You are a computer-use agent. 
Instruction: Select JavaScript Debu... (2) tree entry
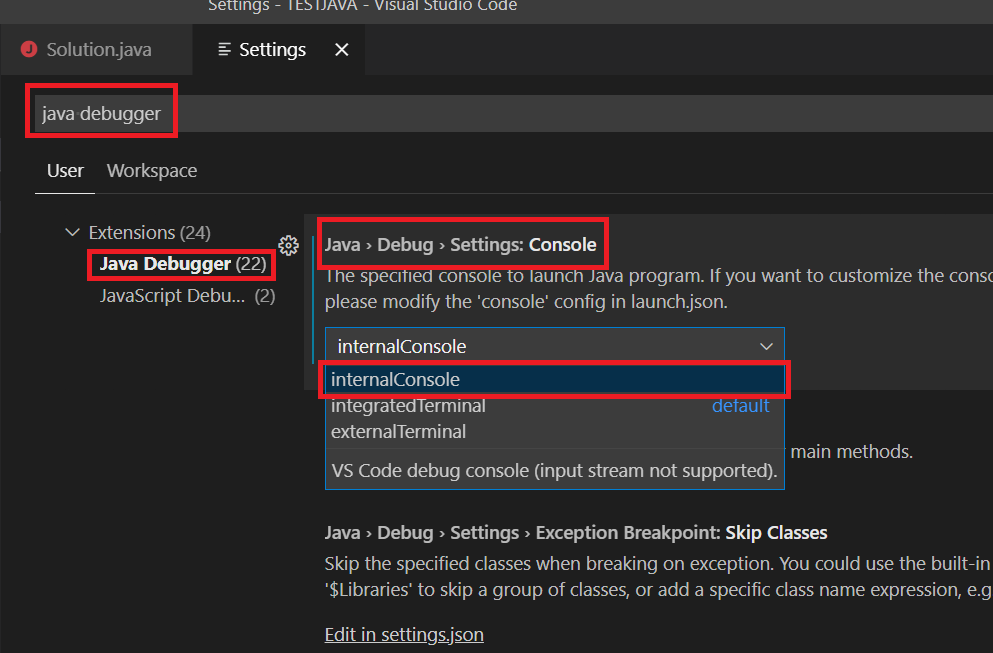point(187,296)
